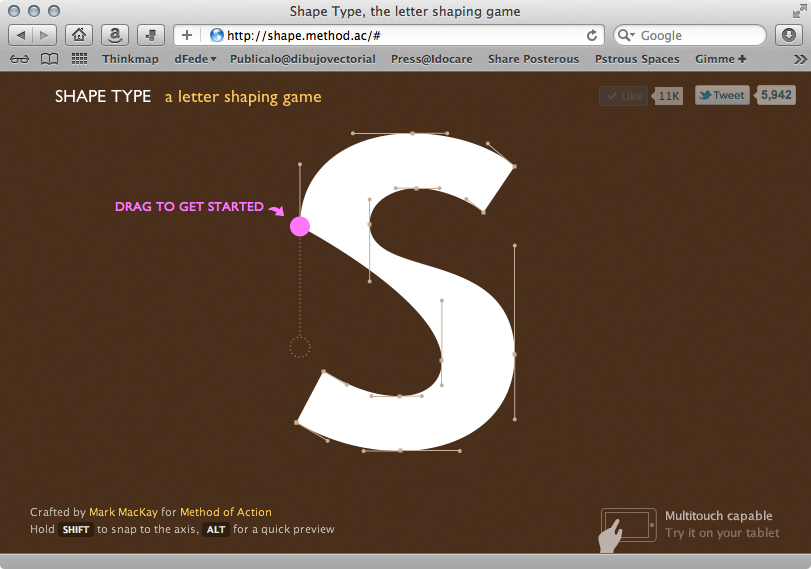This screenshot has height=569, width=811.
Task: Open the Share Posterous bookmark
Action: pos(533,59)
